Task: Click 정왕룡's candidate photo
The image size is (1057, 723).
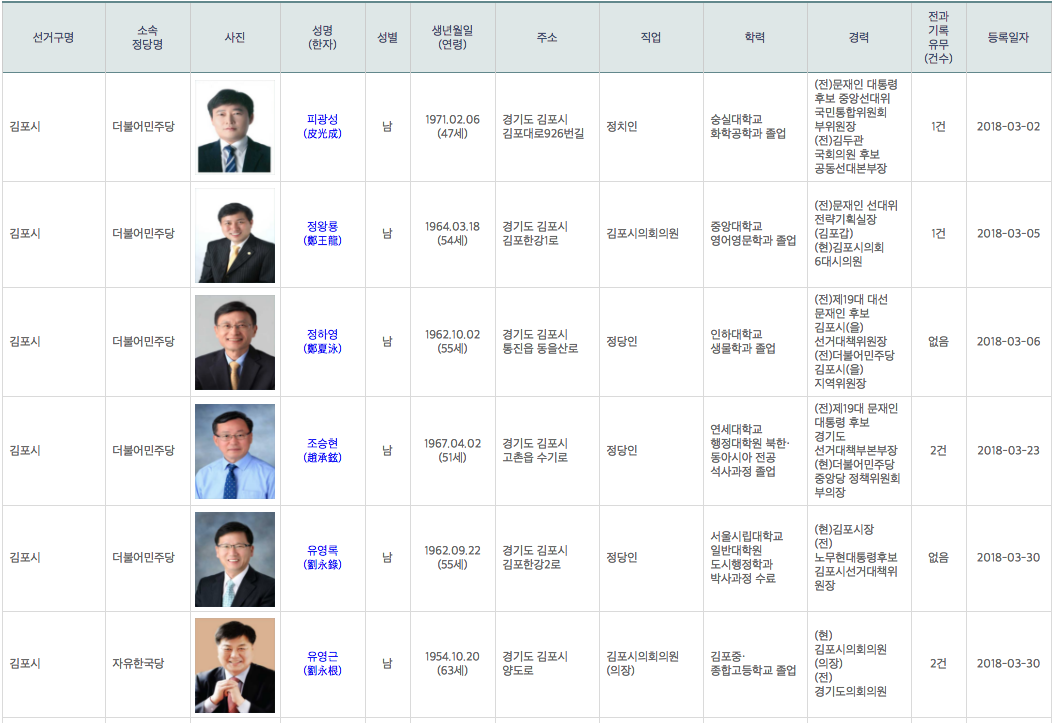Action: [x=235, y=235]
